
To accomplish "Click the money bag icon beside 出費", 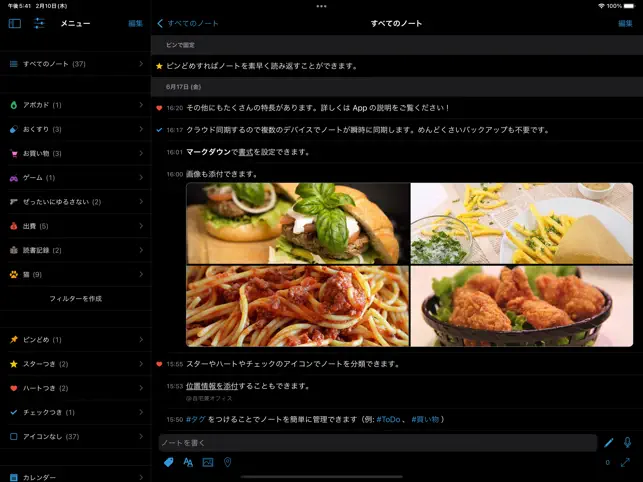I will pyautogui.click(x=14, y=226).
